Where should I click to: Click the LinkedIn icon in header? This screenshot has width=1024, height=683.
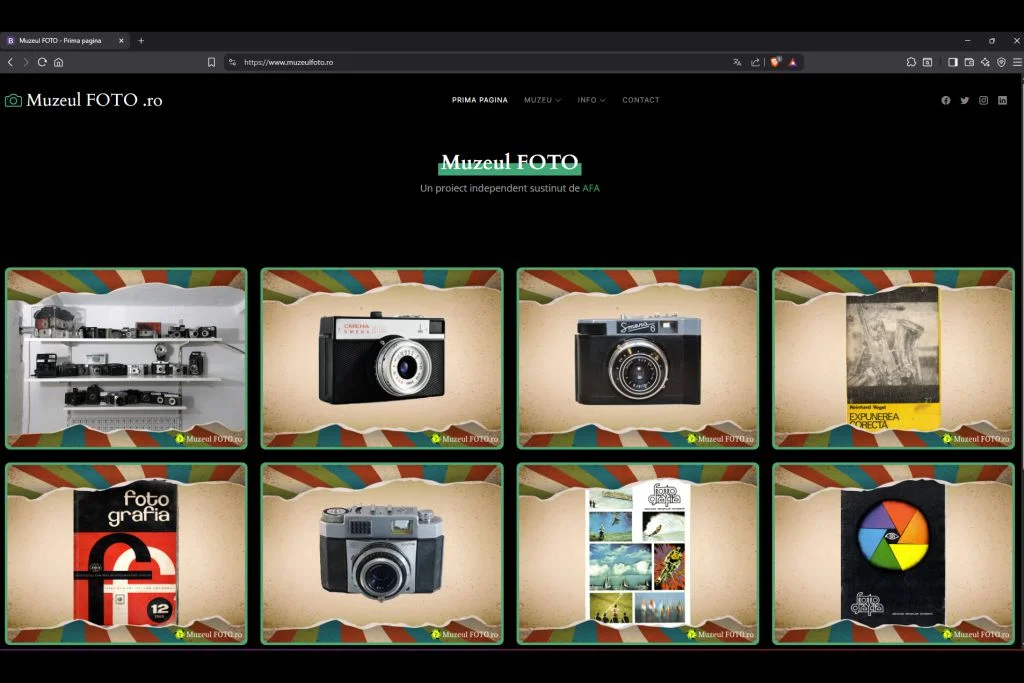click(x=1002, y=100)
